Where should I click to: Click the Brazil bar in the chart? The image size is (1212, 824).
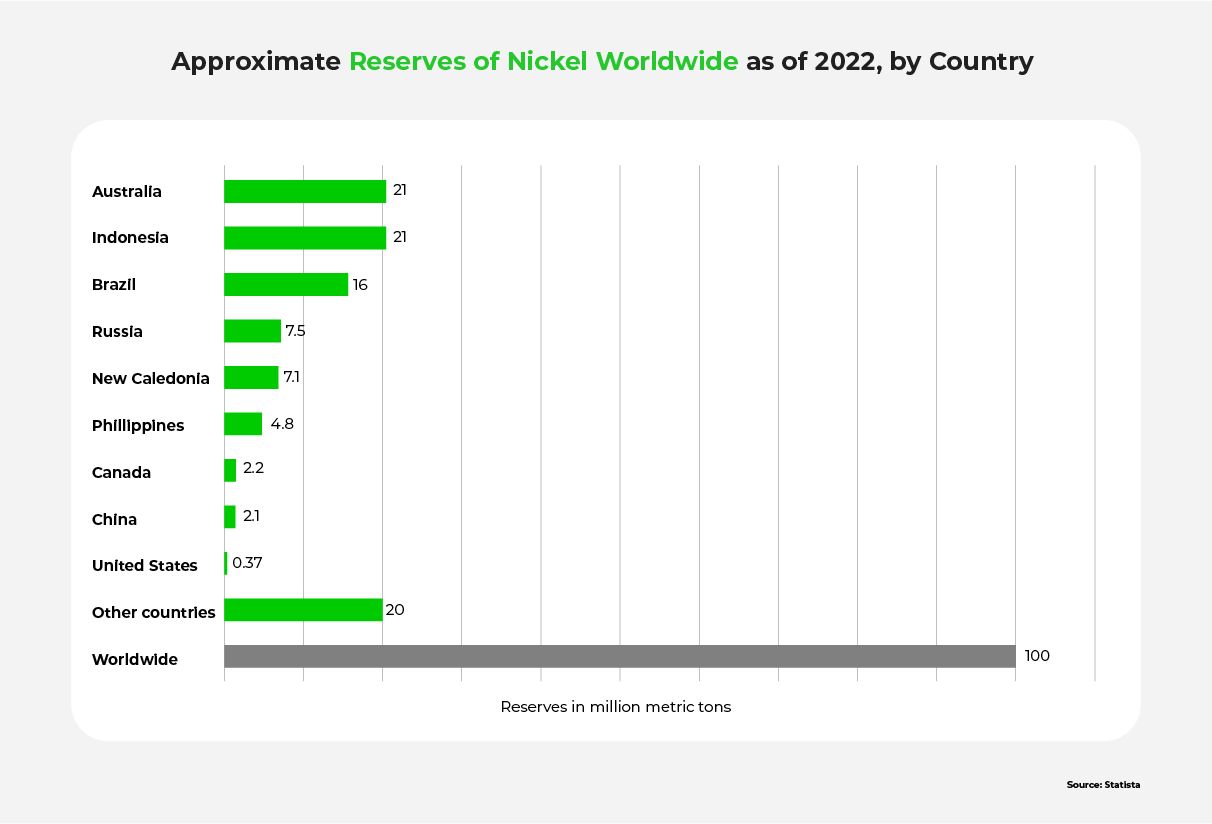coord(285,285)
